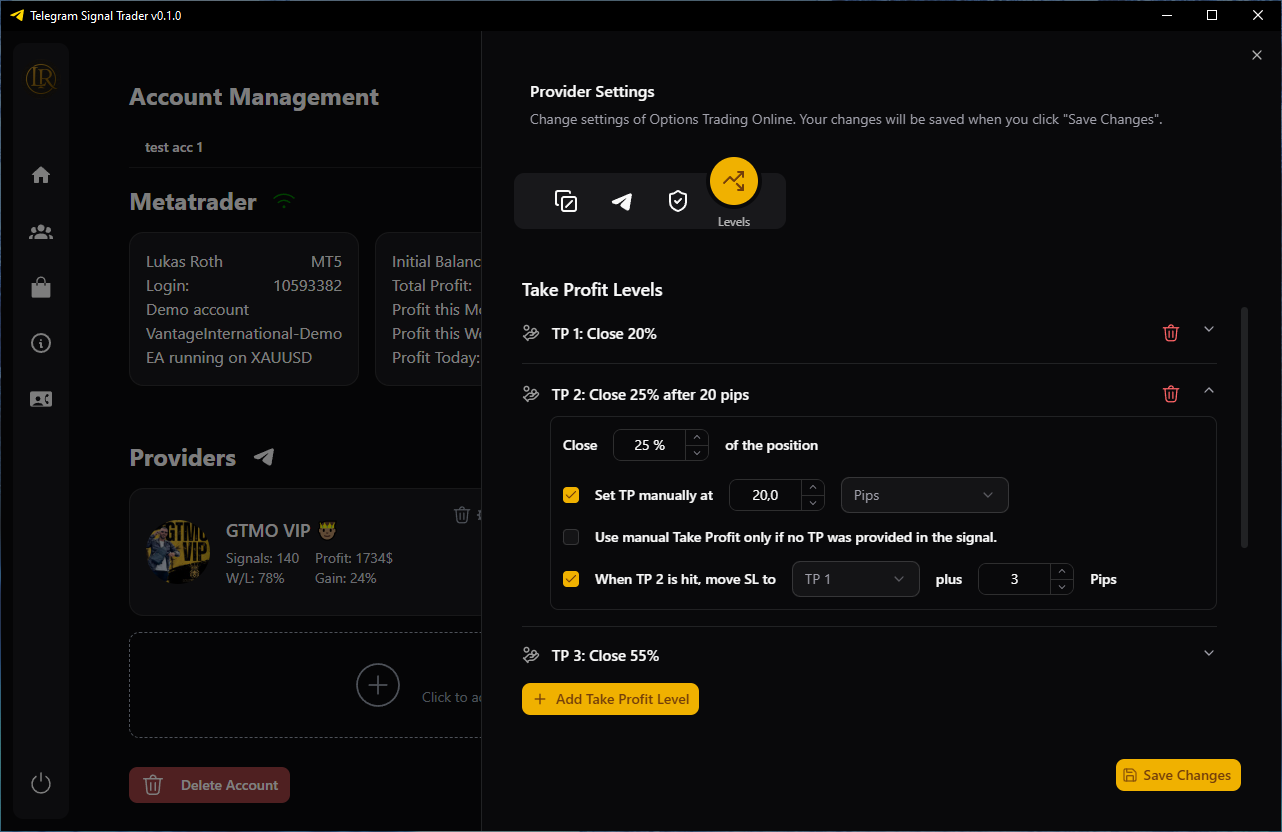This screenshot has width=1282, height=832.
Task: Switch to the shield protection tab icon
Action: [678, 201]
